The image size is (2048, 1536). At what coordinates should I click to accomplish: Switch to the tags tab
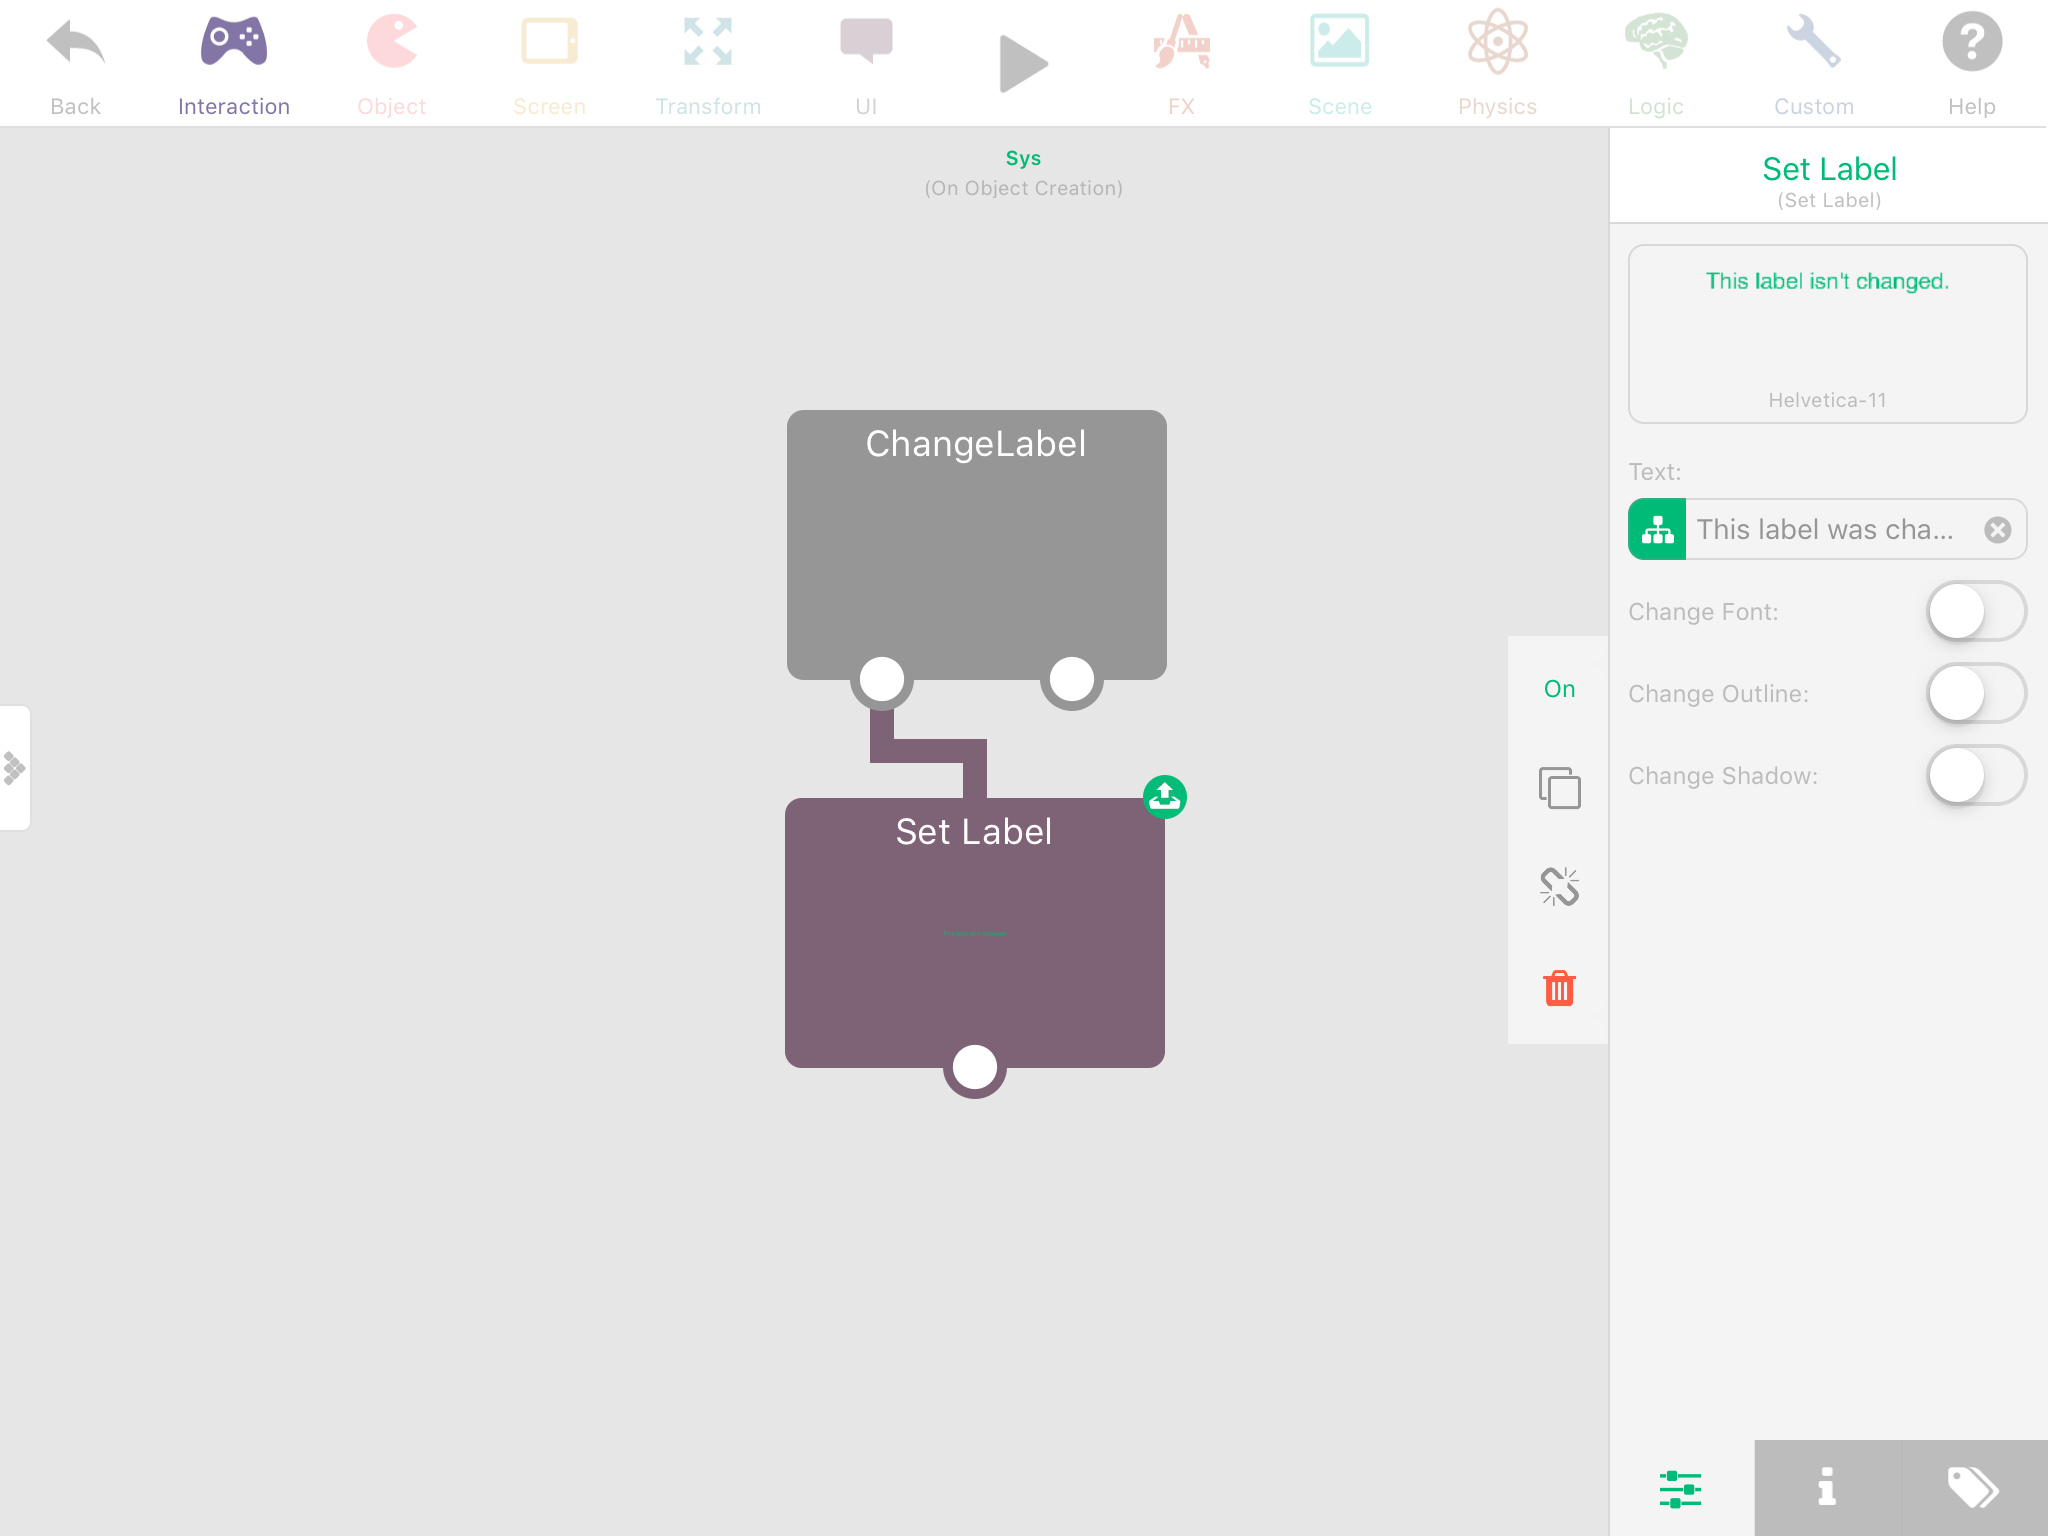1973,1487
